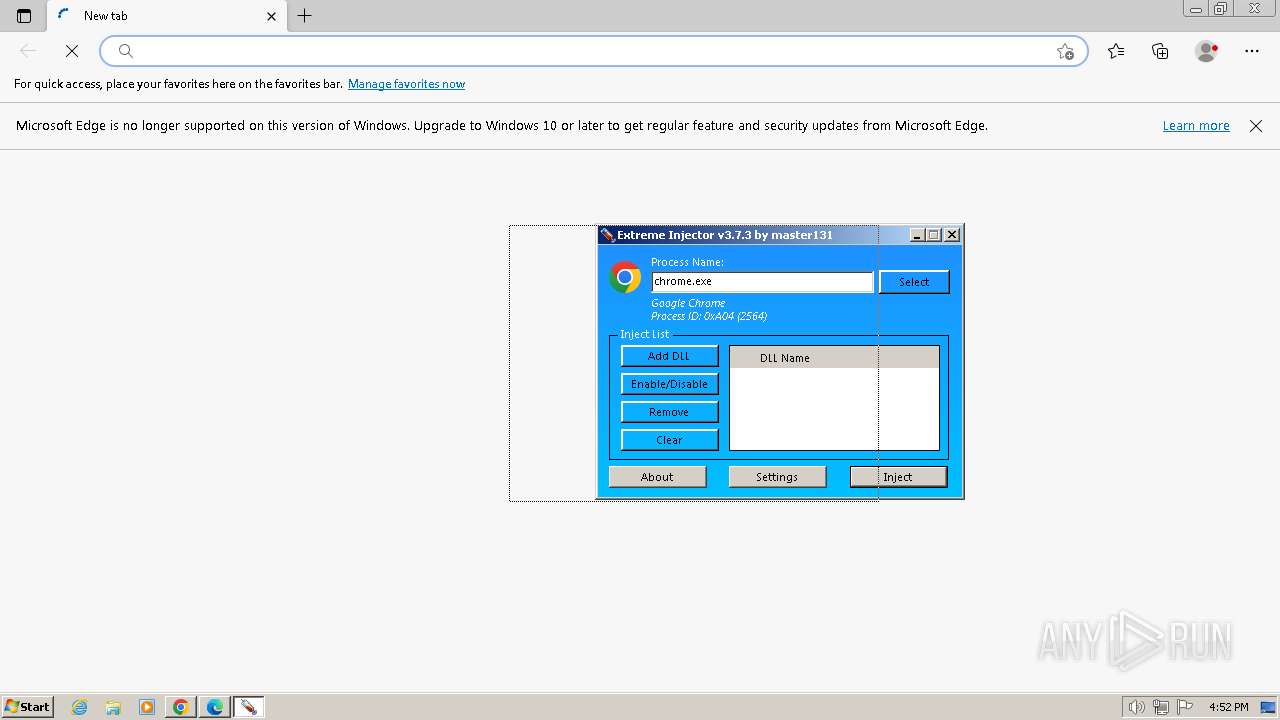Open Windows Media Player from taskbar
This screenshot has height=720, width=1280.
(147, 707)
